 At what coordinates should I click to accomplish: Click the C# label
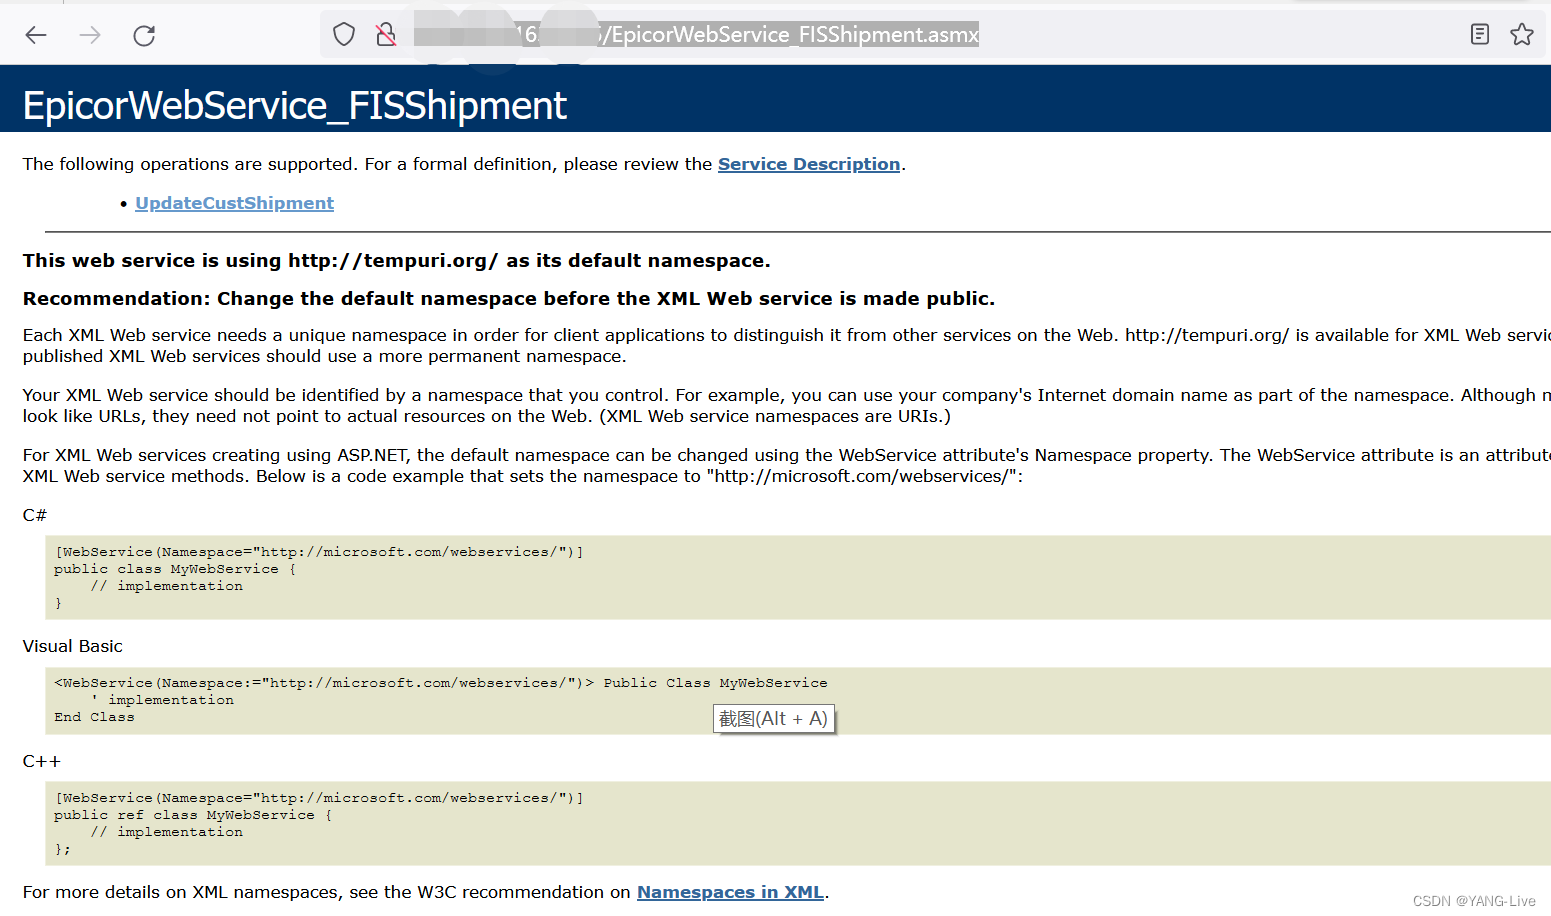[35, 515]
